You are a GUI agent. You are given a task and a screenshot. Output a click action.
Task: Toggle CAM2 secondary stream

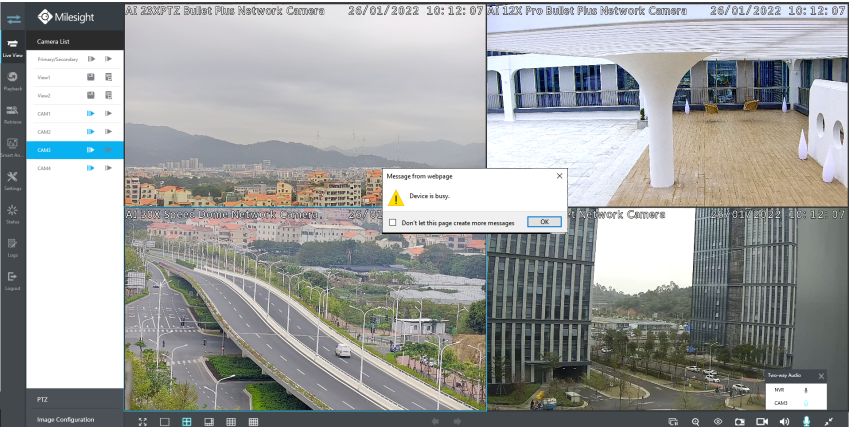[x=109, y=132]
